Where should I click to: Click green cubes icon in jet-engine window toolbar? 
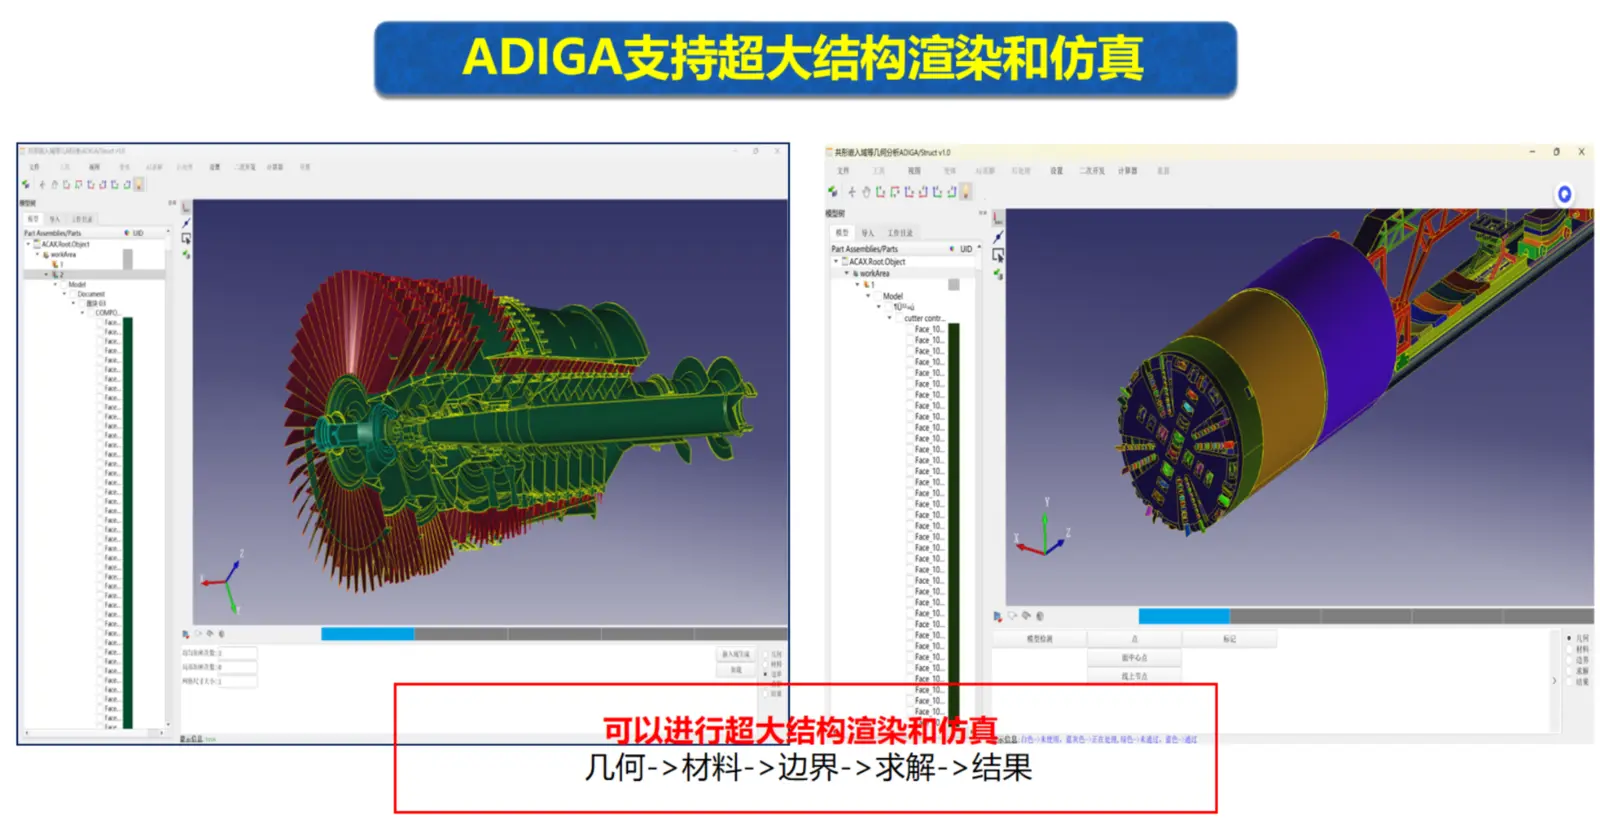tap(26, 184)
